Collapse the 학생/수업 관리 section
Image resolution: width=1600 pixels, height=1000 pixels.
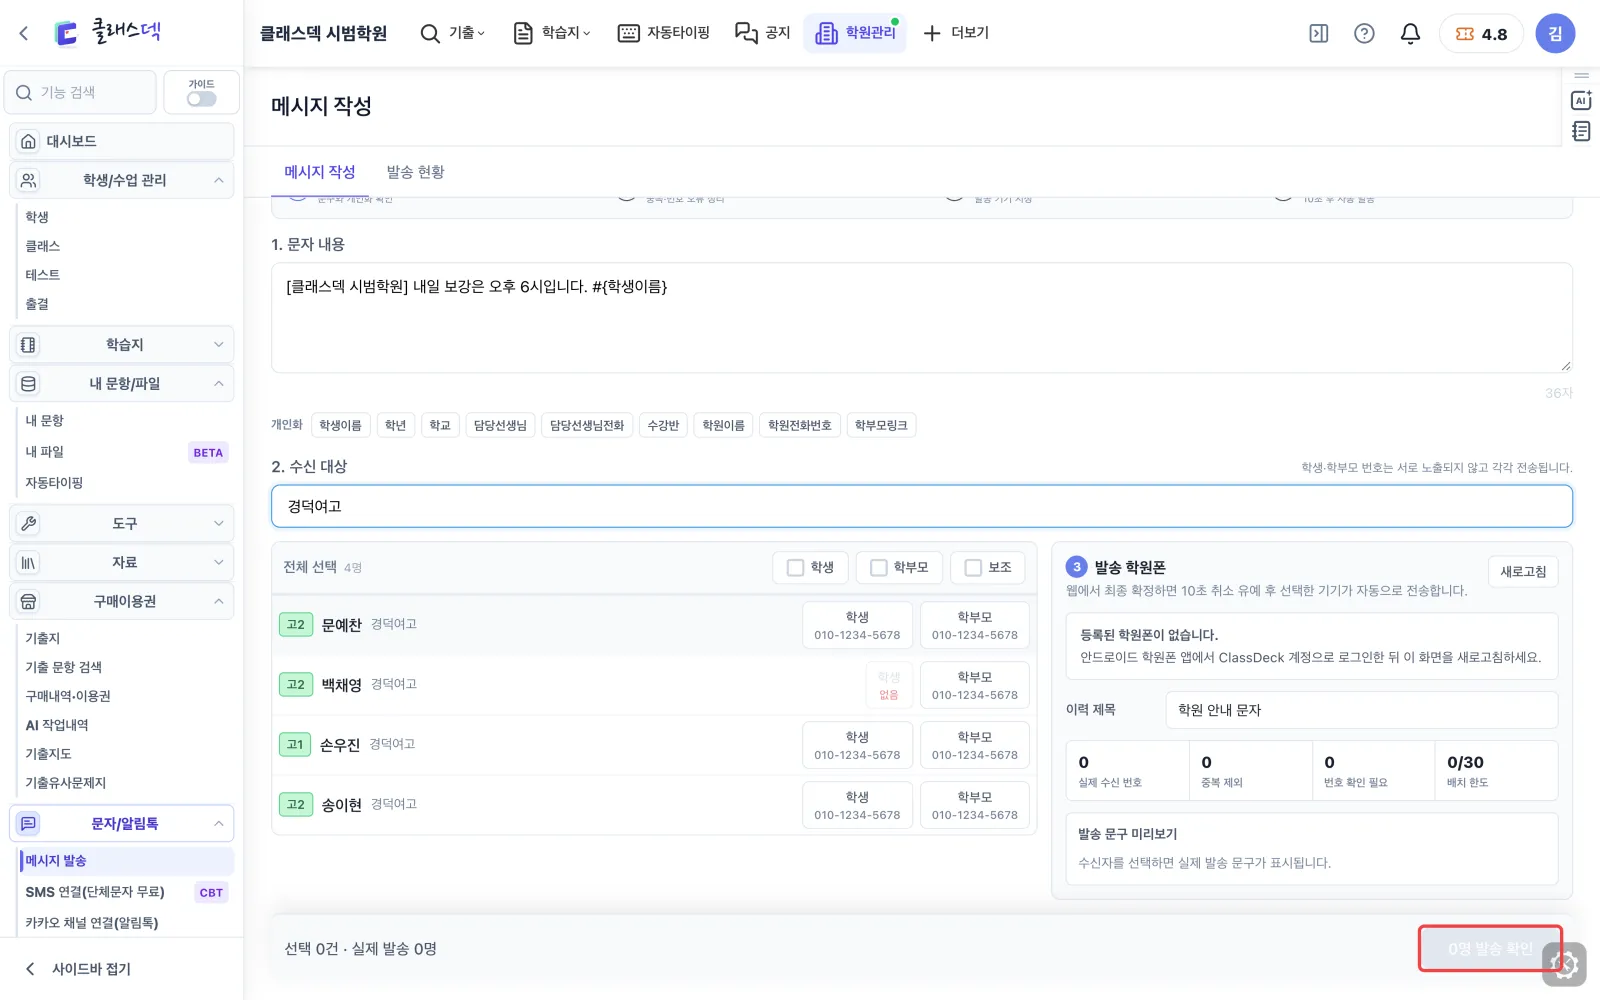point(218,180)
